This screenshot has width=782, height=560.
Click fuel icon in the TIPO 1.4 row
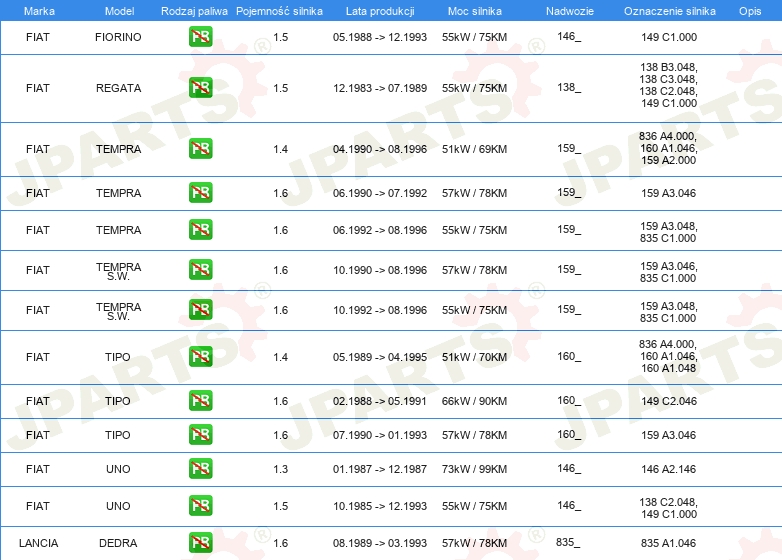click(200, 357)
